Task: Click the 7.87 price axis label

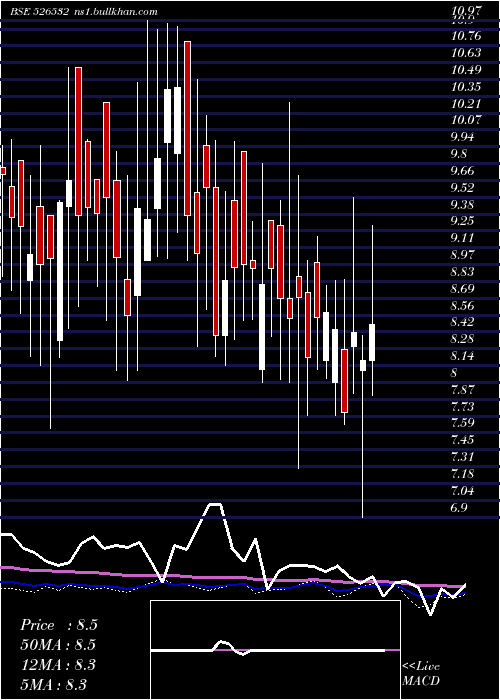Action: tap(462, 389)
